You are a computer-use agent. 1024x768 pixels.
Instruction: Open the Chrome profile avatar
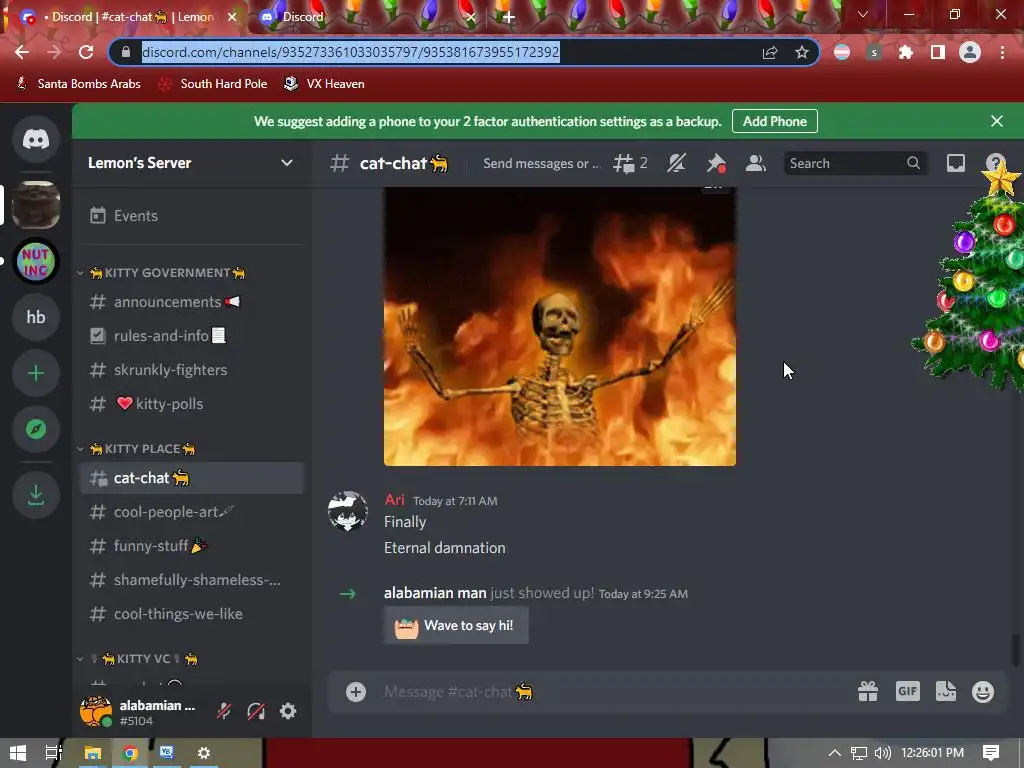point(970,52)
